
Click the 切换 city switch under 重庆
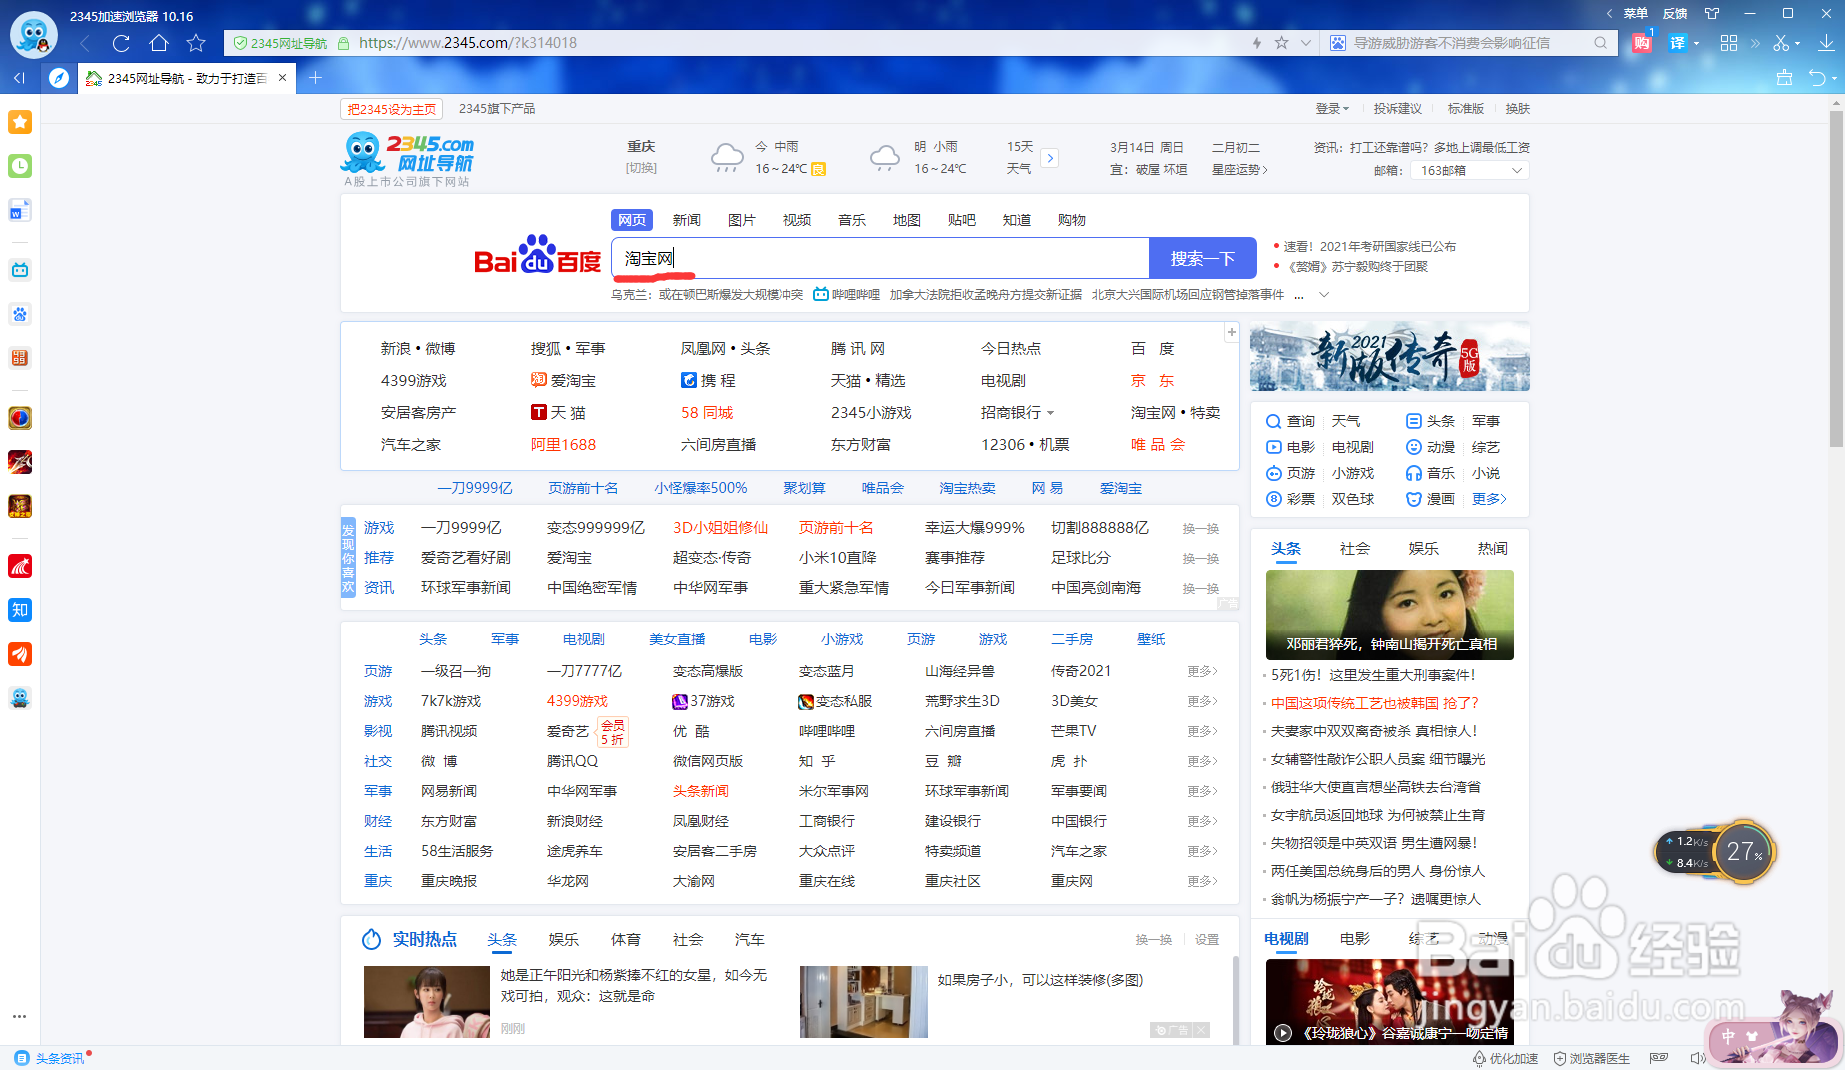click(641, 168)
